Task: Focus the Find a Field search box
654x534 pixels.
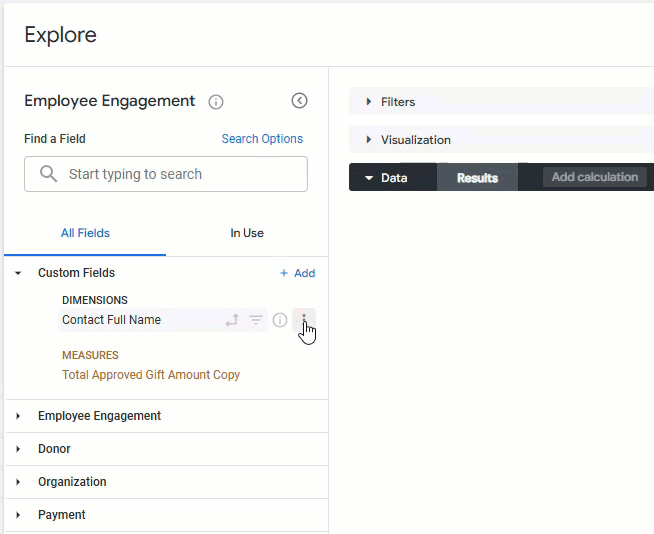Action: pos(166,174)
